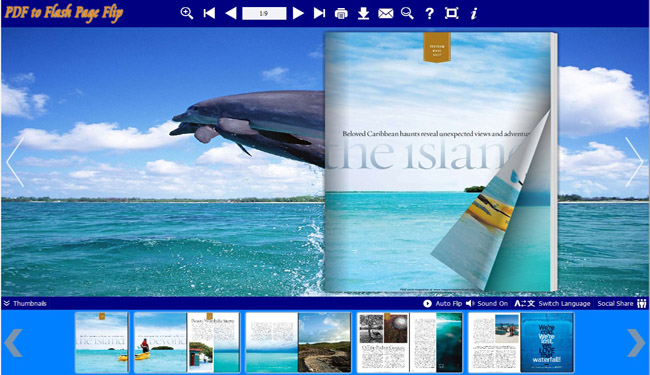Show book info with the i icon
The image size is (650, 375).
(474, 13)
